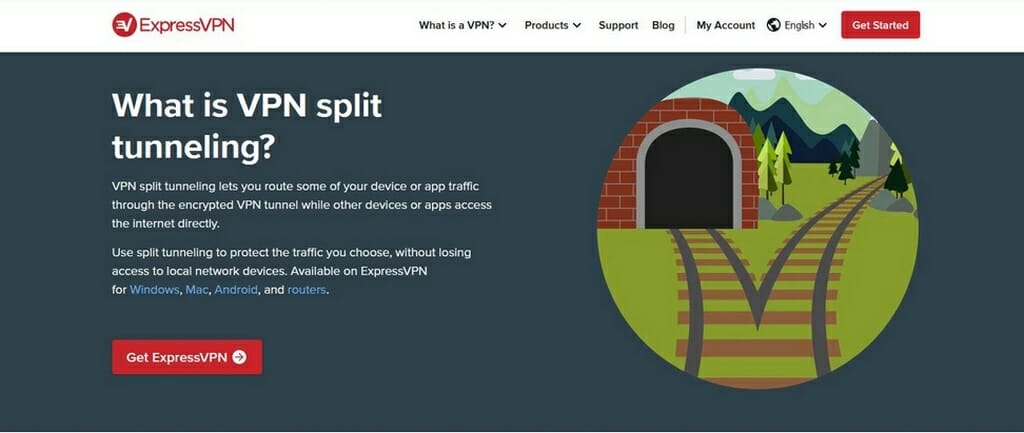
Task: Click the split tunnel railway illustration
Action: click(x=758, y=229)
